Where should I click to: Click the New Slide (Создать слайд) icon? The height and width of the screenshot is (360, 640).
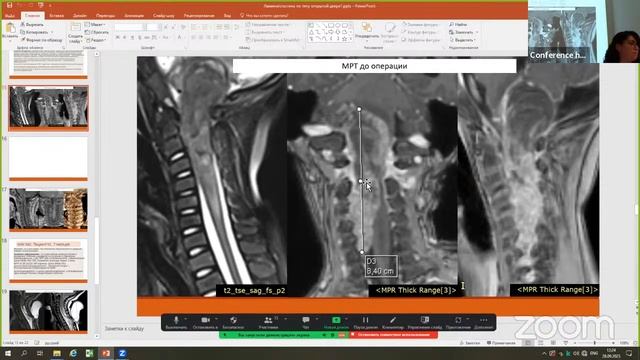[x=75, y=28]
